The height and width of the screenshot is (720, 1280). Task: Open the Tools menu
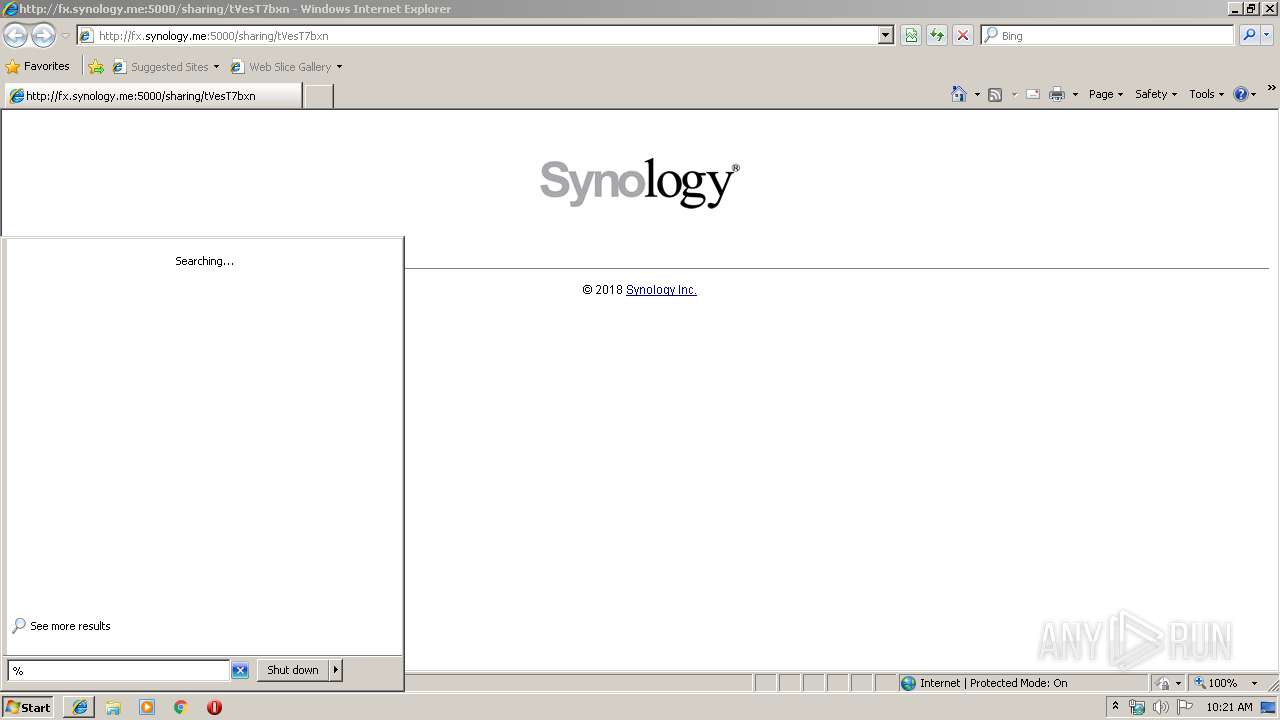(1207, 94)
